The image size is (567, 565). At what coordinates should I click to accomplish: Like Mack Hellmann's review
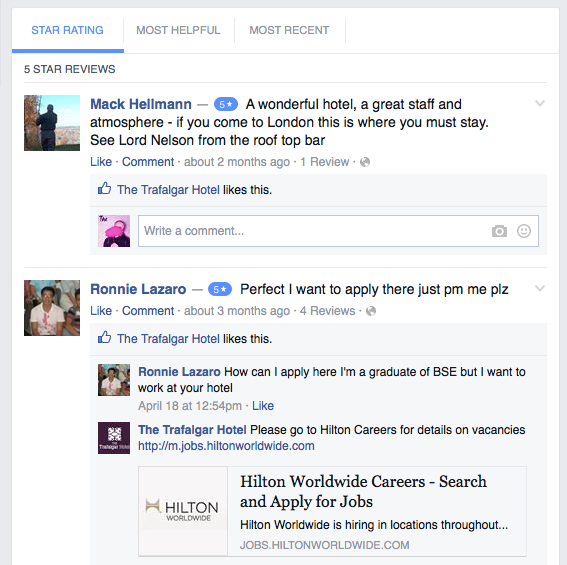[101, 162]
